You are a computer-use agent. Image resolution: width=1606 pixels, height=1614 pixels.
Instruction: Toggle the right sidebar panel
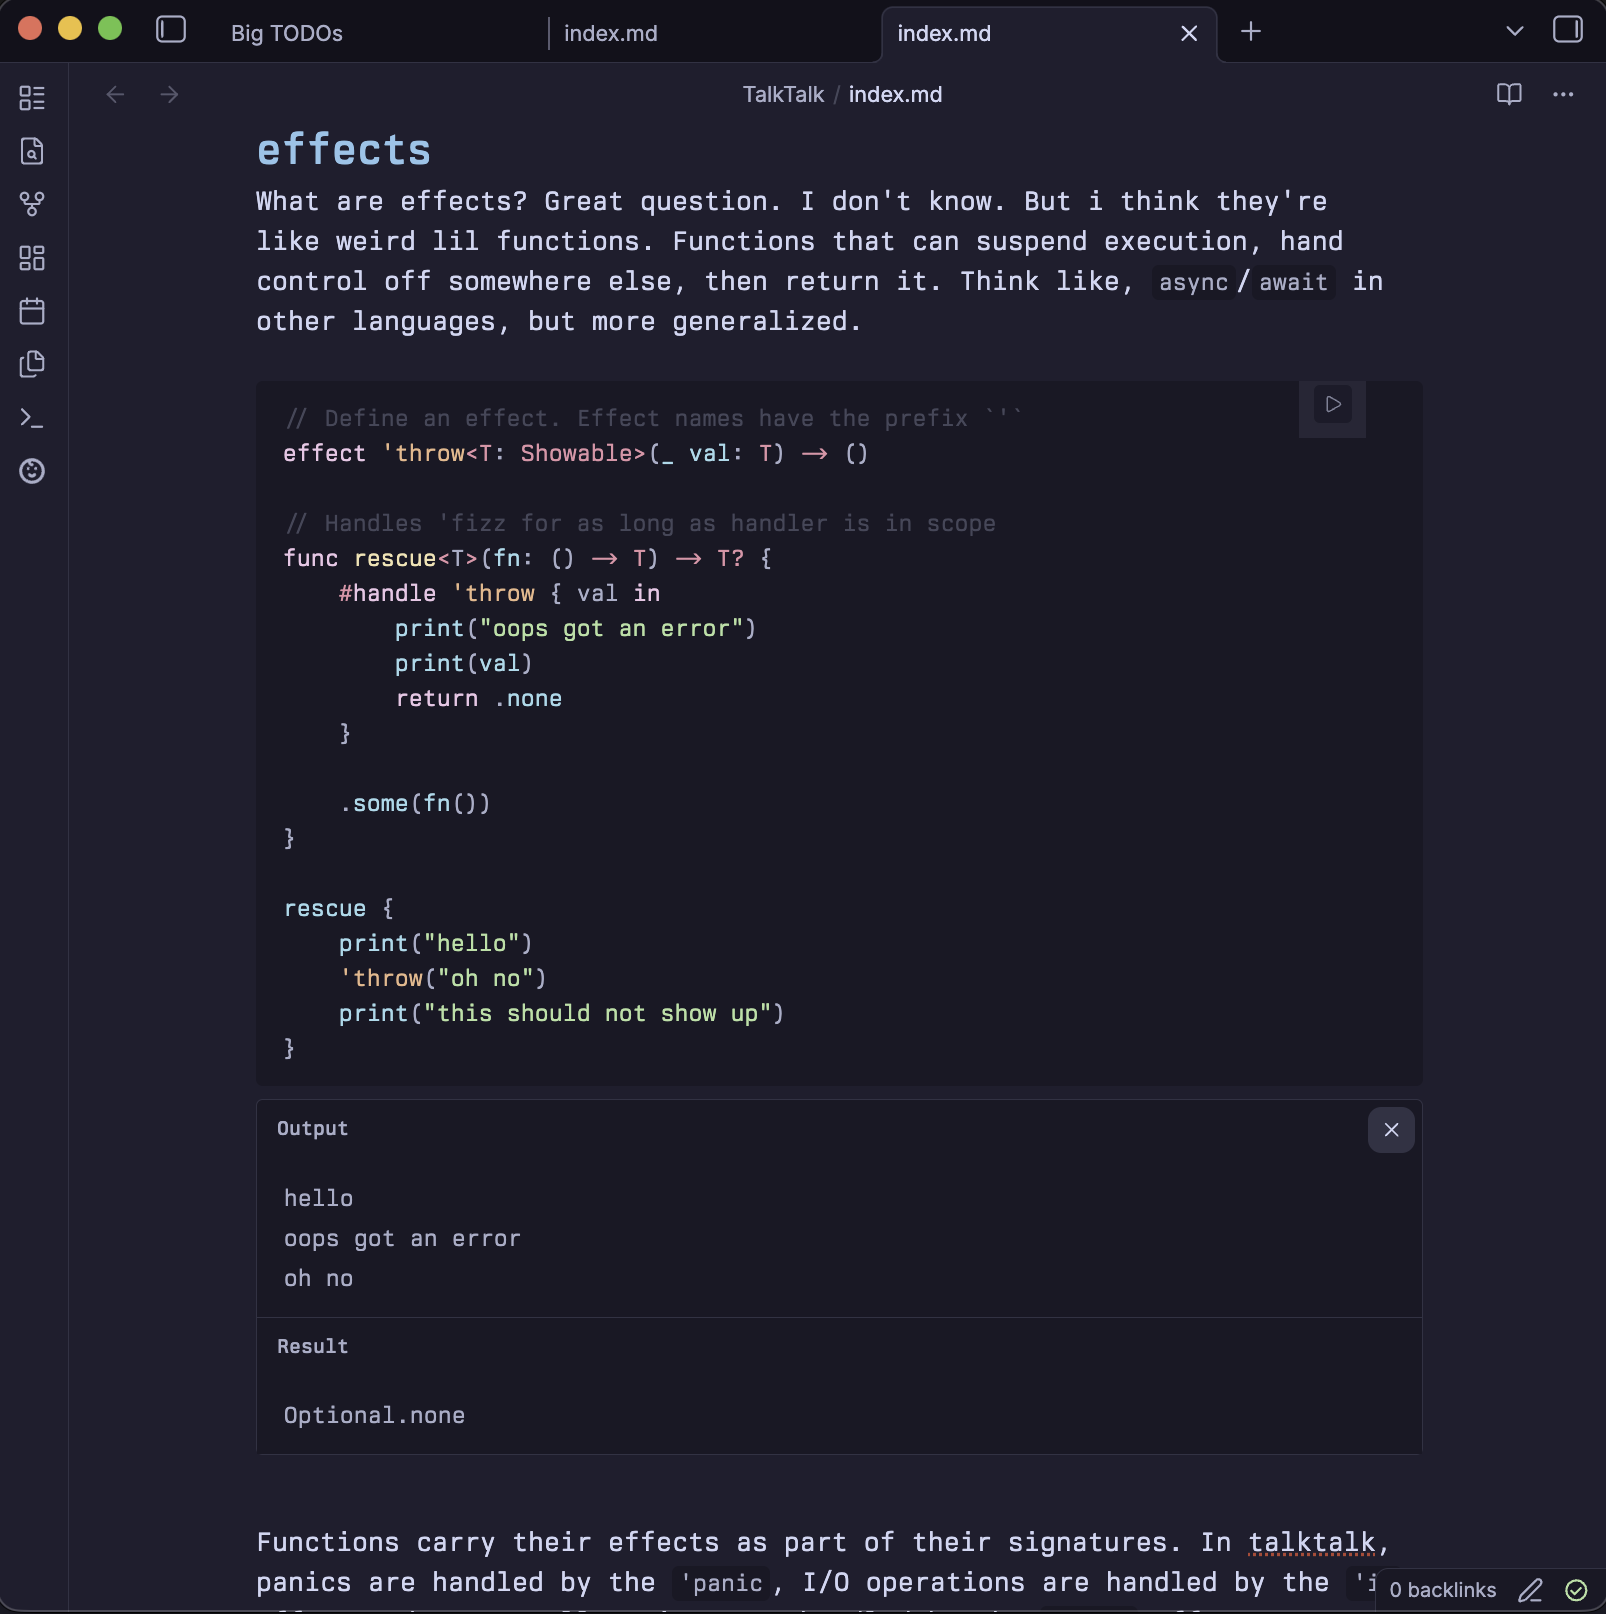tap(1567, 30)
